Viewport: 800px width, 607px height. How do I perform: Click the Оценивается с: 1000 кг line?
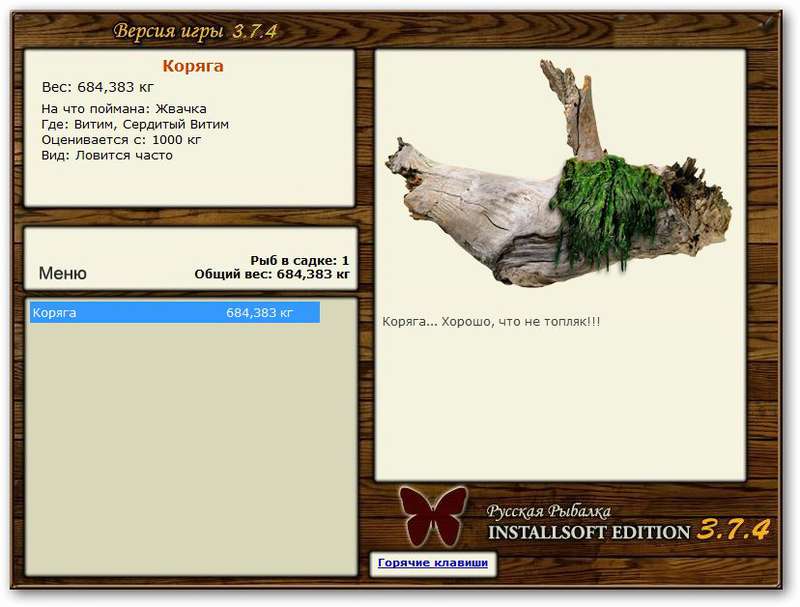click(x=121, y=140)
